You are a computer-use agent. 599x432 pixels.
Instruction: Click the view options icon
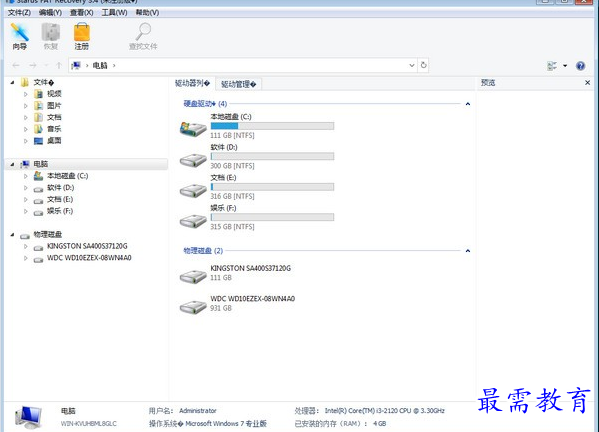tap(552, 66)
